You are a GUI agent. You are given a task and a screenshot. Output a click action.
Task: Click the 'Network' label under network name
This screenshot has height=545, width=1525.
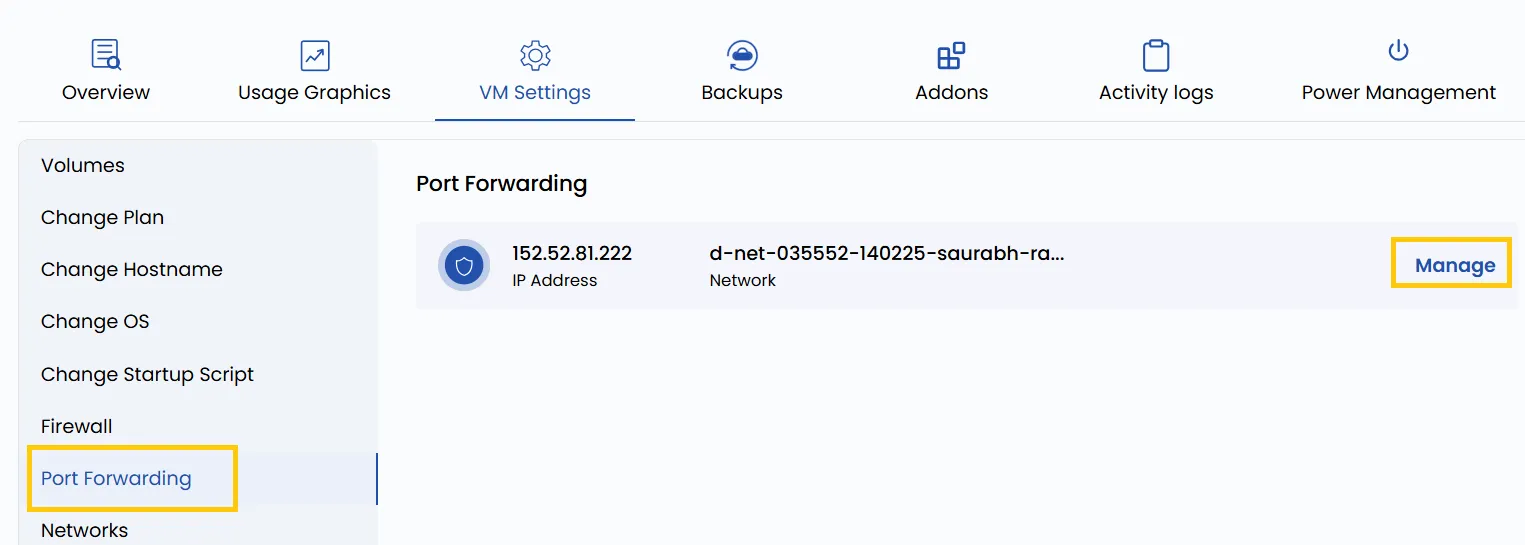(x=743, y=281)
